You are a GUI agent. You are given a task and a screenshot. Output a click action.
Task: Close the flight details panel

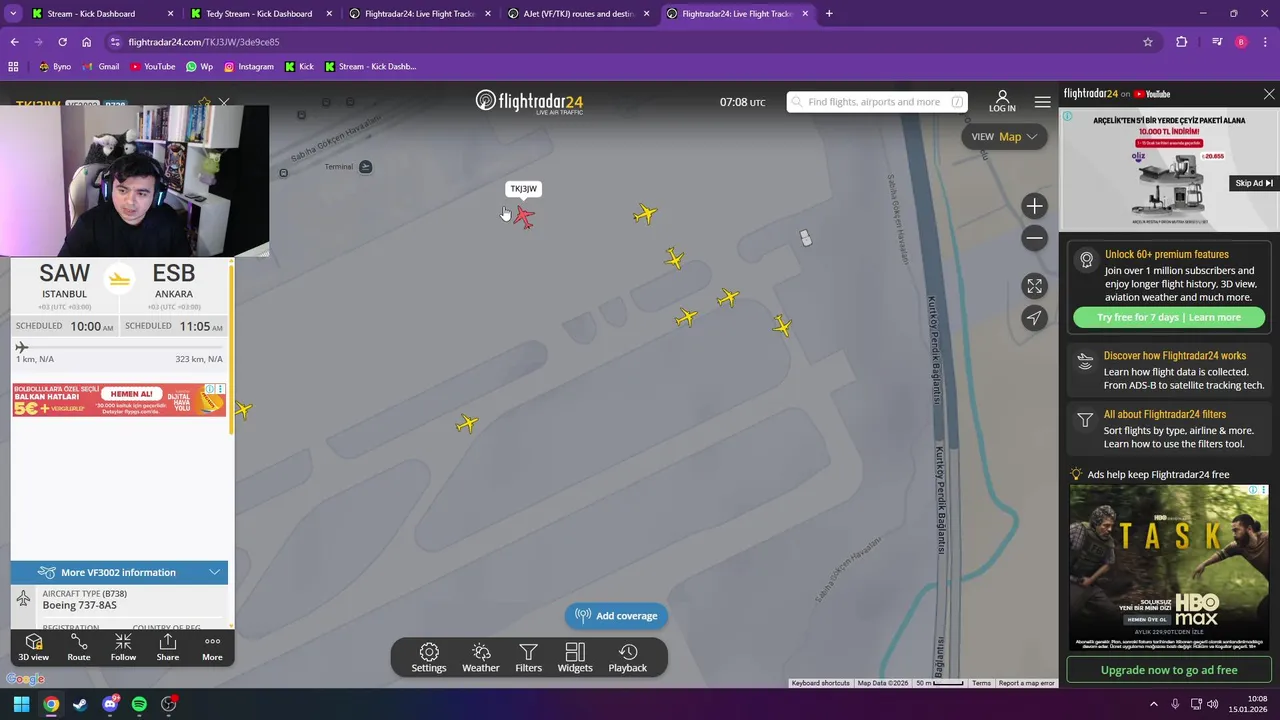224,102
